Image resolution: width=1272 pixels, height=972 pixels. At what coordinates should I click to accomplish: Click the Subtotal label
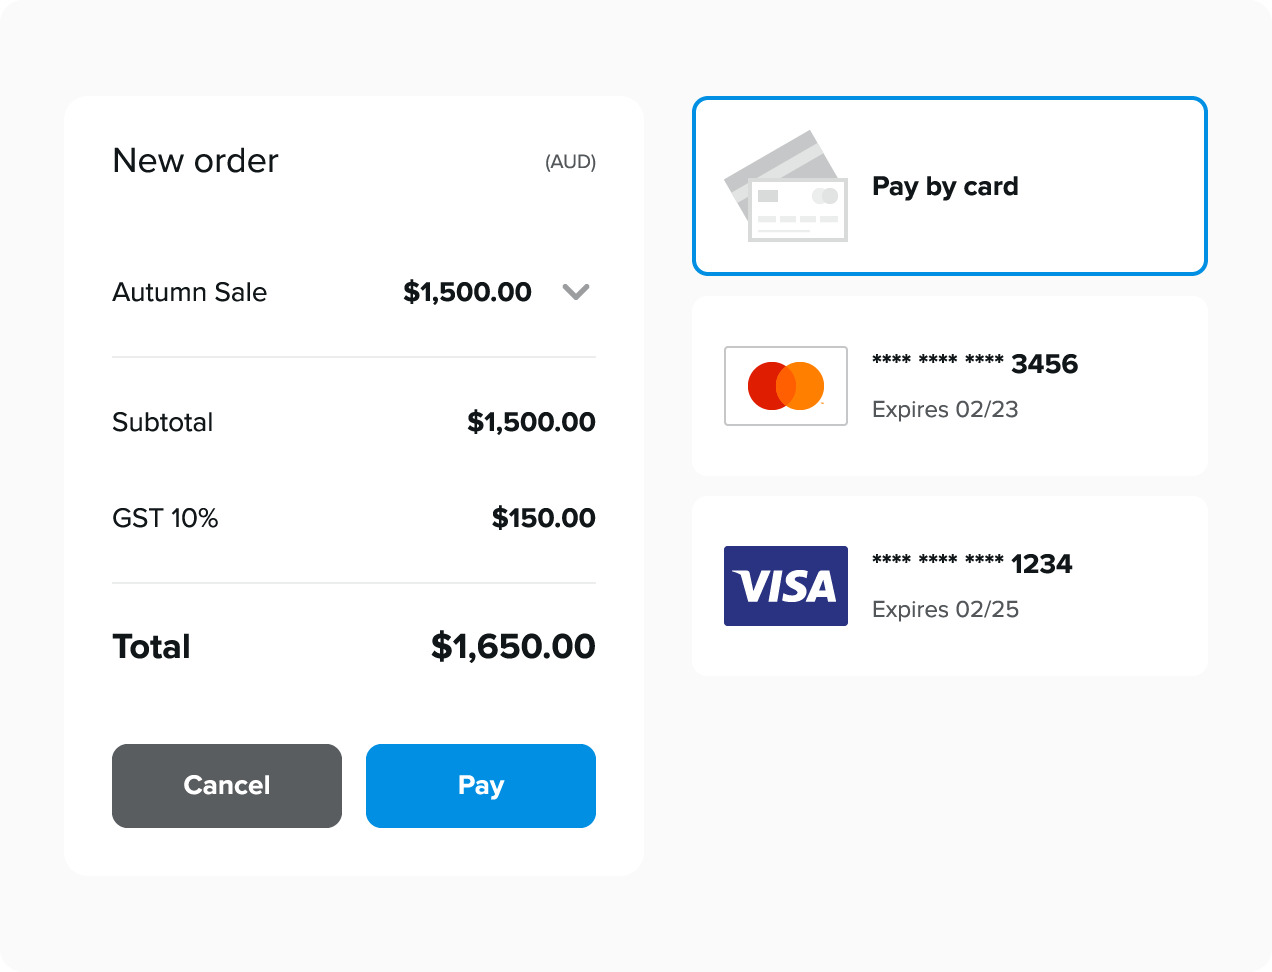[x=163, y=422]
